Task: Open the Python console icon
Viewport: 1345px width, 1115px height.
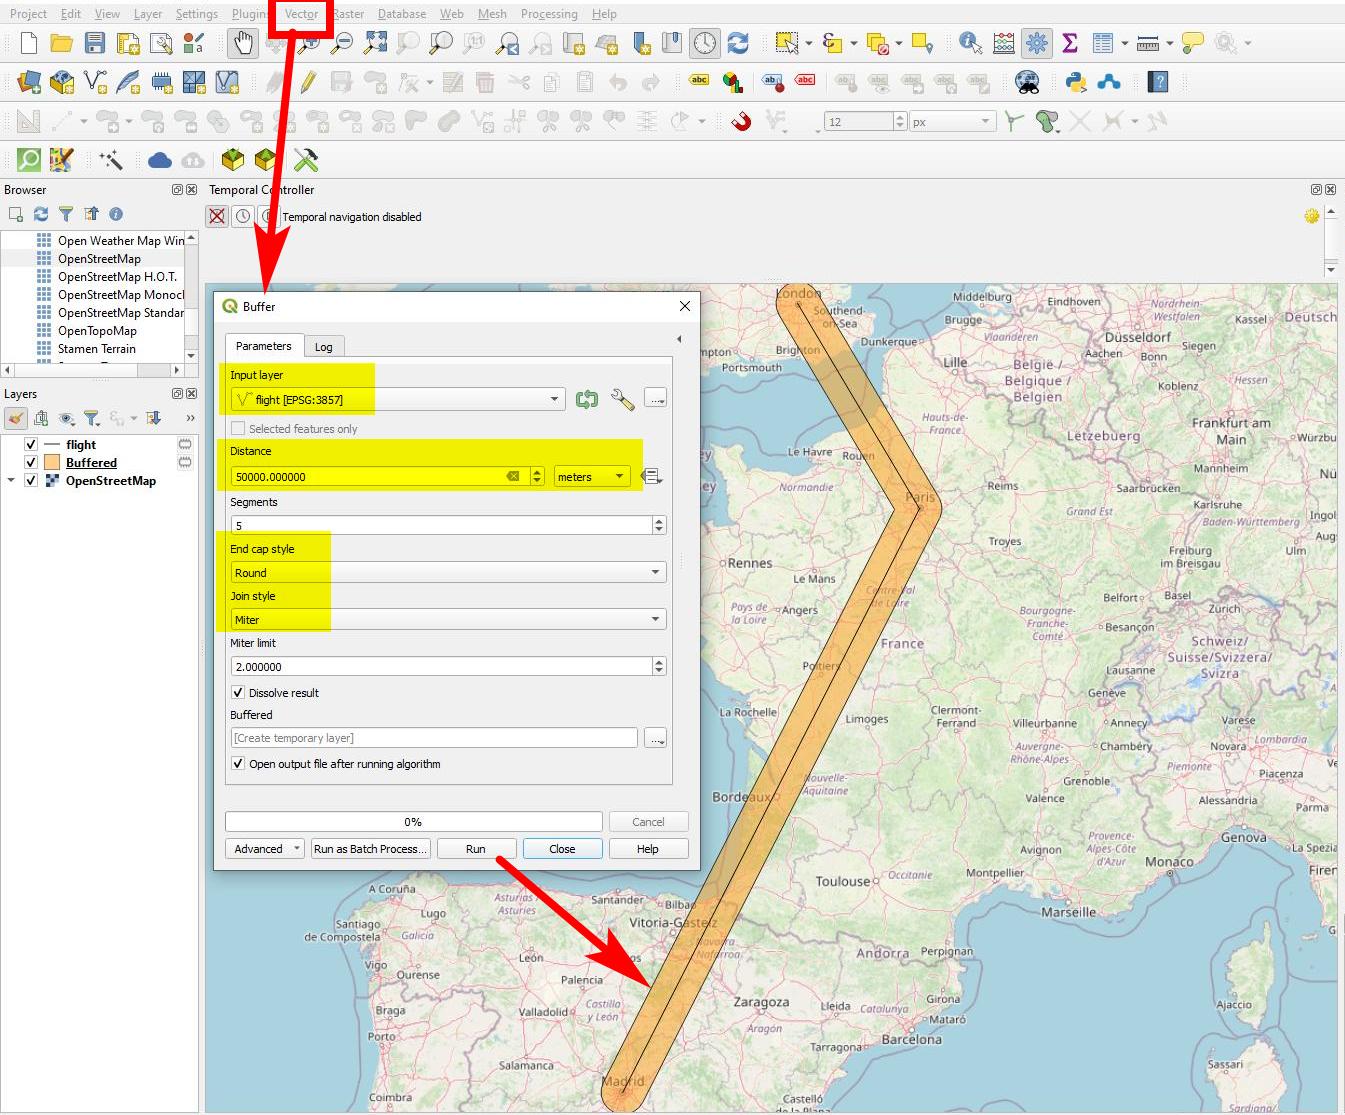Action: pyautogui.click(x=1076, y=82)
